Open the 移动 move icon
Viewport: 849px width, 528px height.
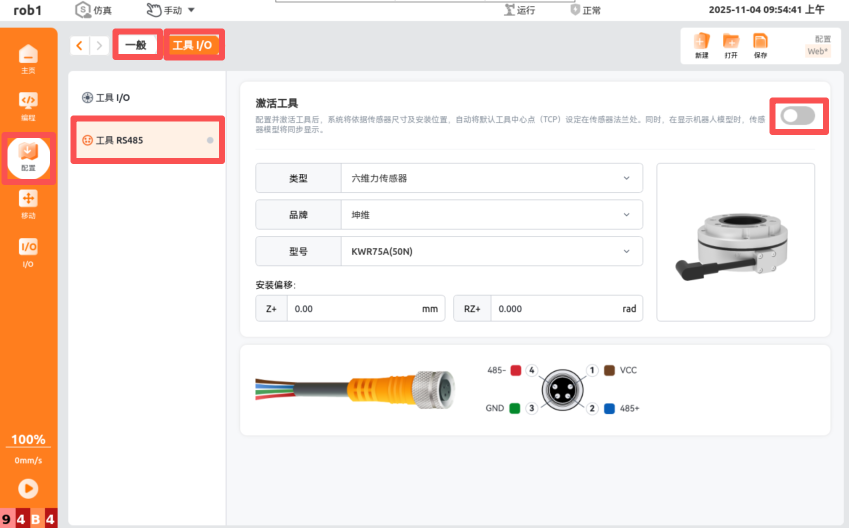click(28, 204)
